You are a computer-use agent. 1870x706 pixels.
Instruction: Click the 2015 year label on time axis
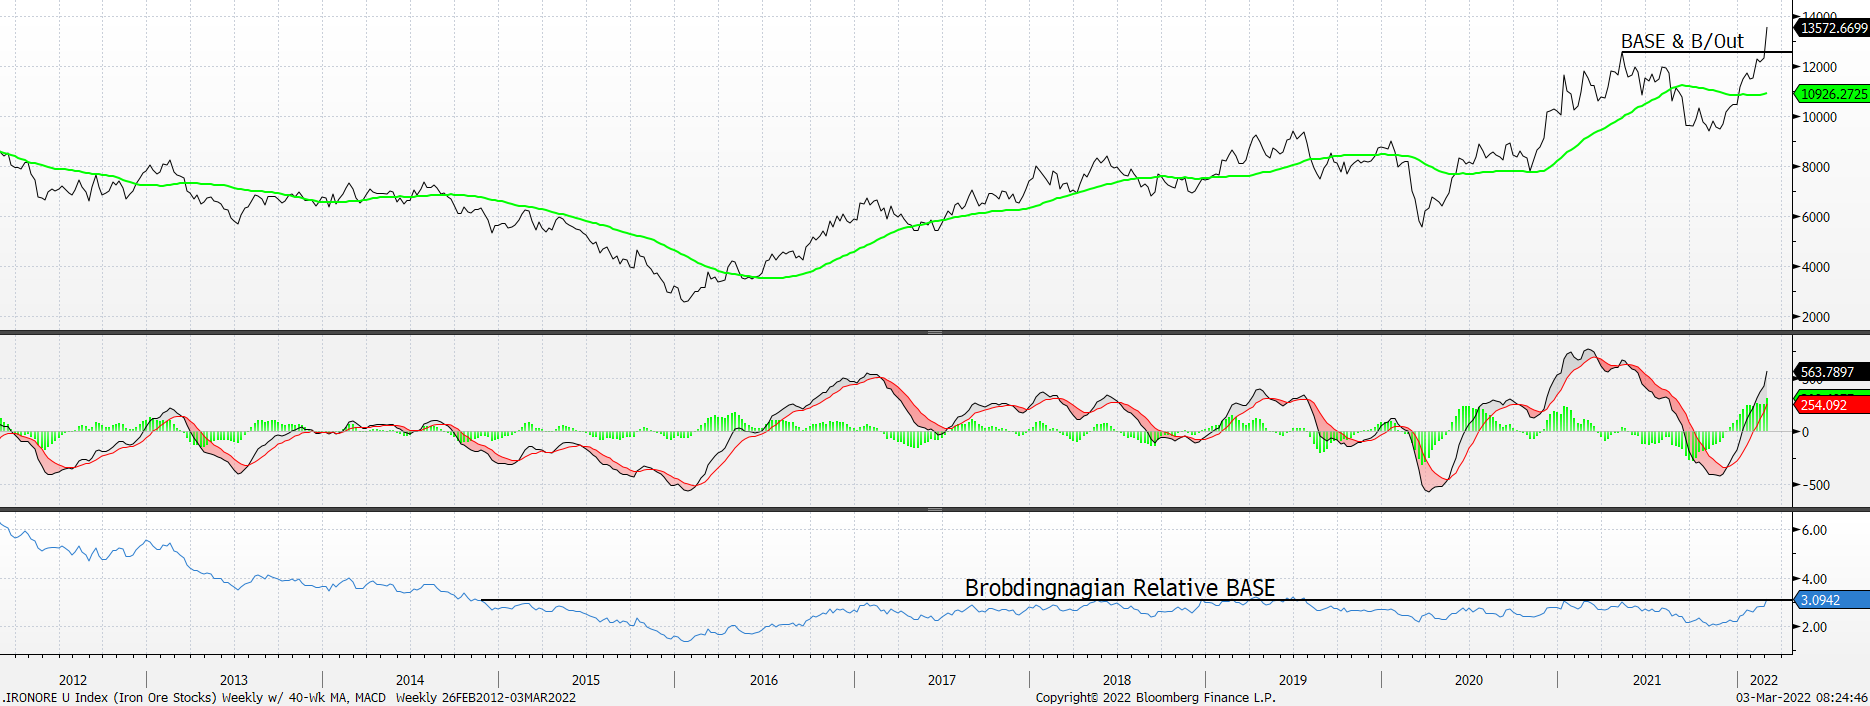tap(586, 680)
